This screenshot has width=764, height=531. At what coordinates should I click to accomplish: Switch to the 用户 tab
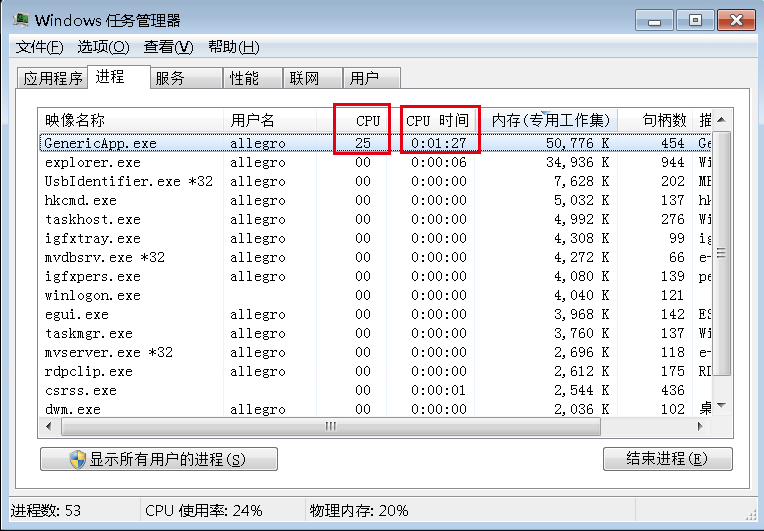[372, 78]
